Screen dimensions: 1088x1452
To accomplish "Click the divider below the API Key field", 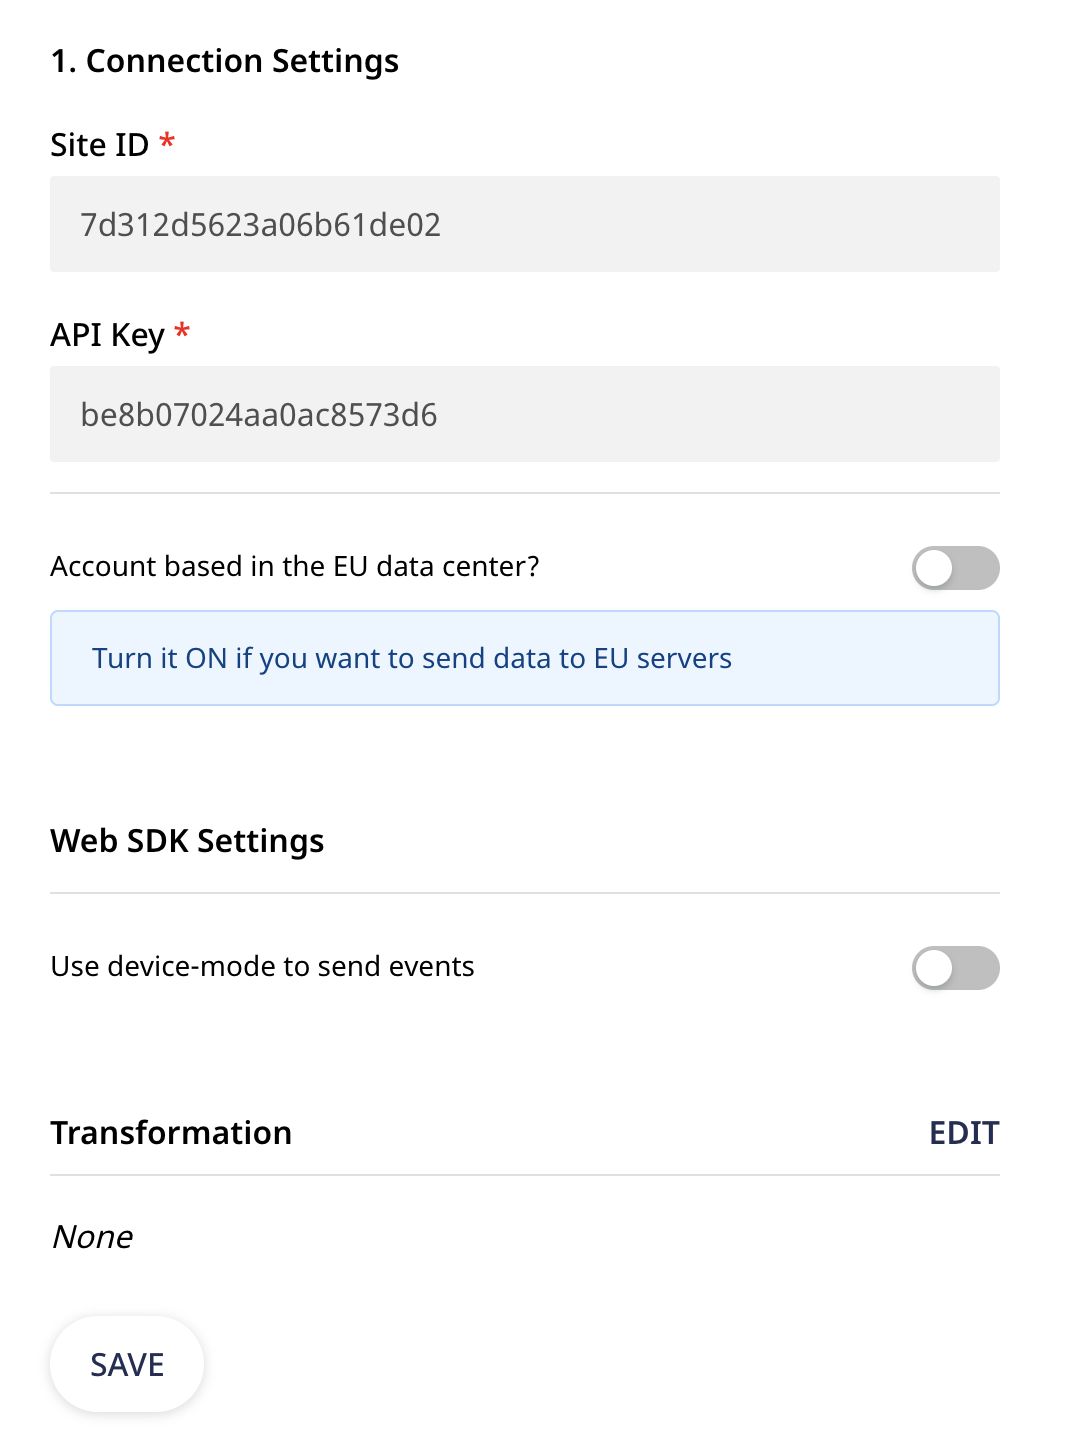I will click(524, 493).
